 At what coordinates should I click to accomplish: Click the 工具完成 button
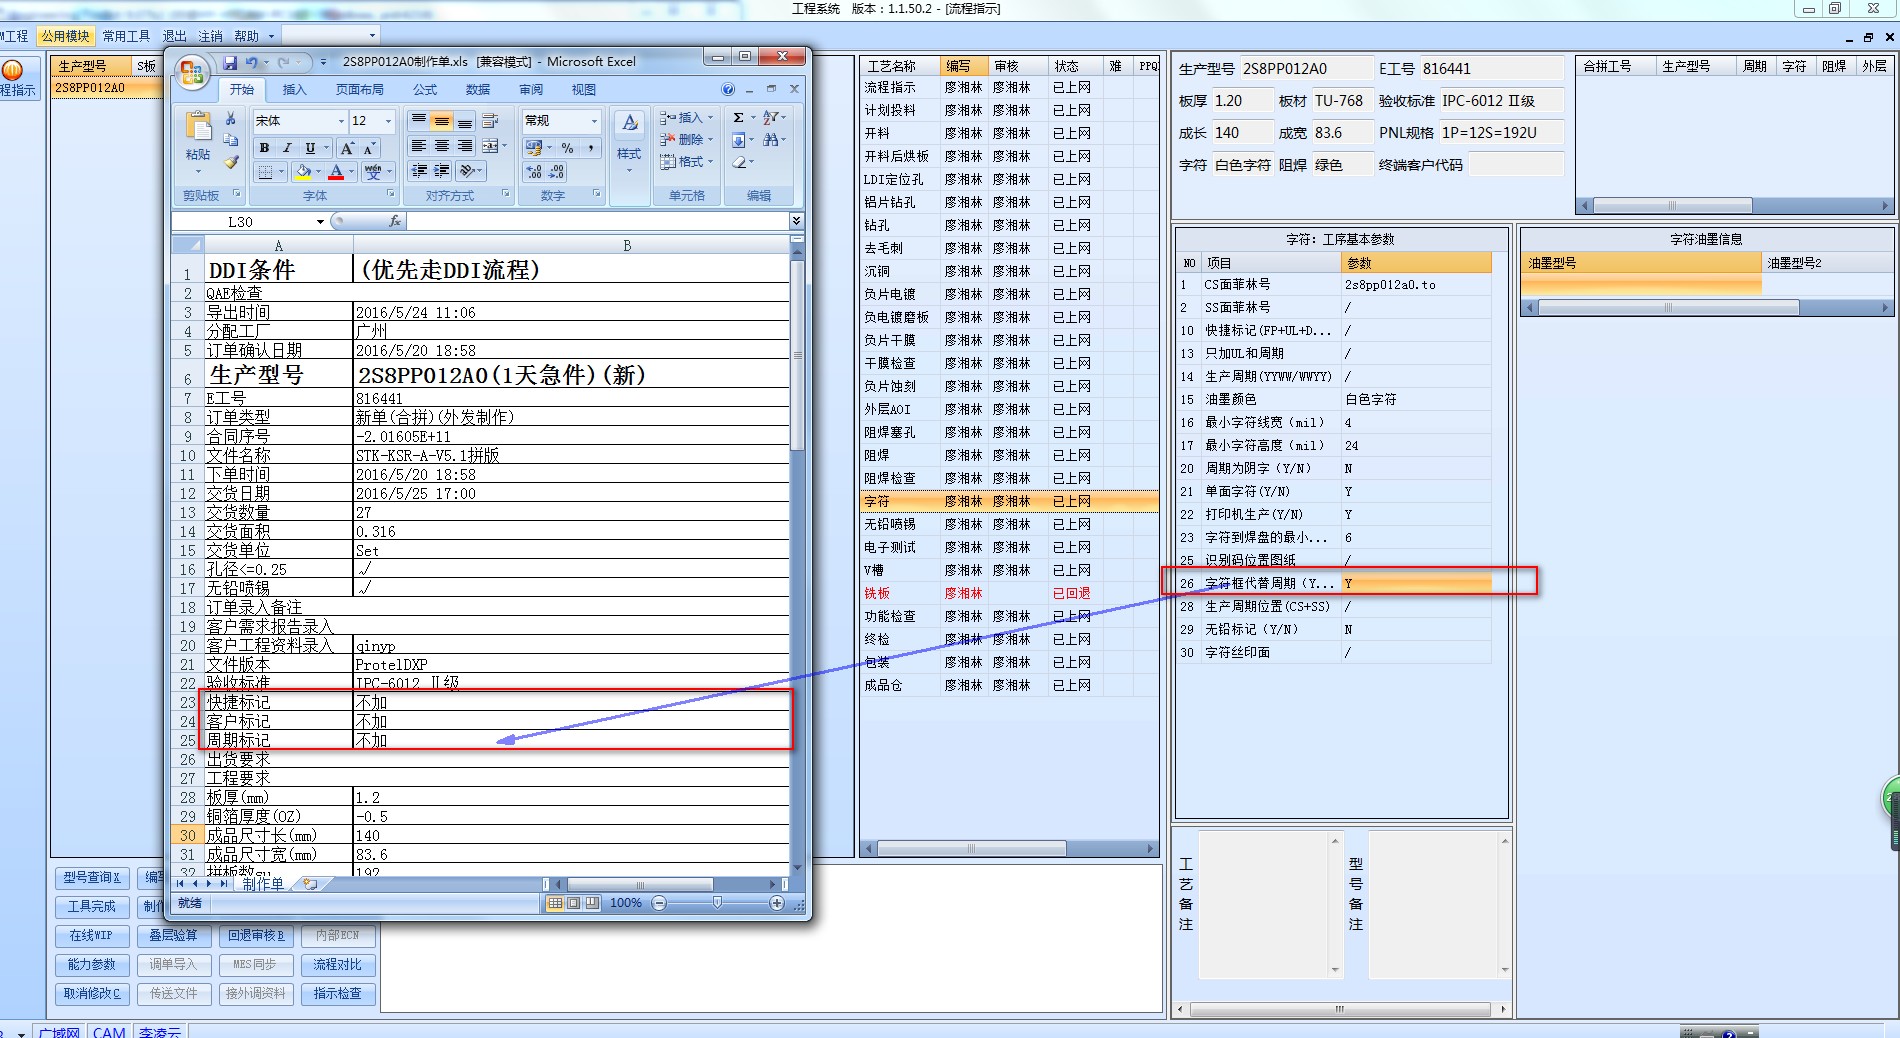click(x=91, y=906)
